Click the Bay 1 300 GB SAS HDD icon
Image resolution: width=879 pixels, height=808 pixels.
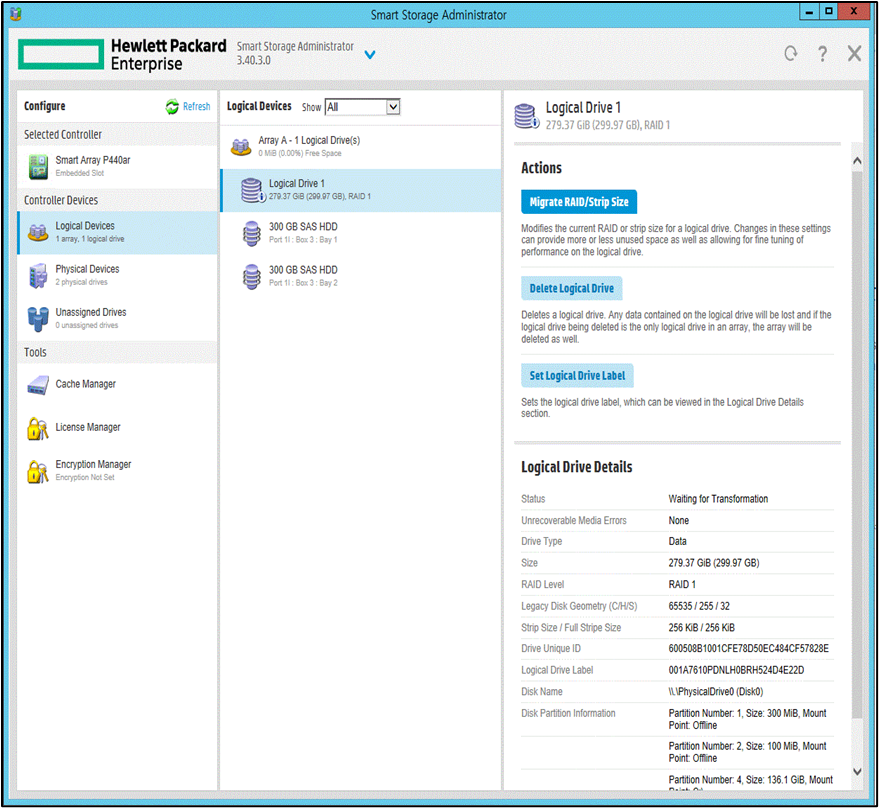(252, 233)
